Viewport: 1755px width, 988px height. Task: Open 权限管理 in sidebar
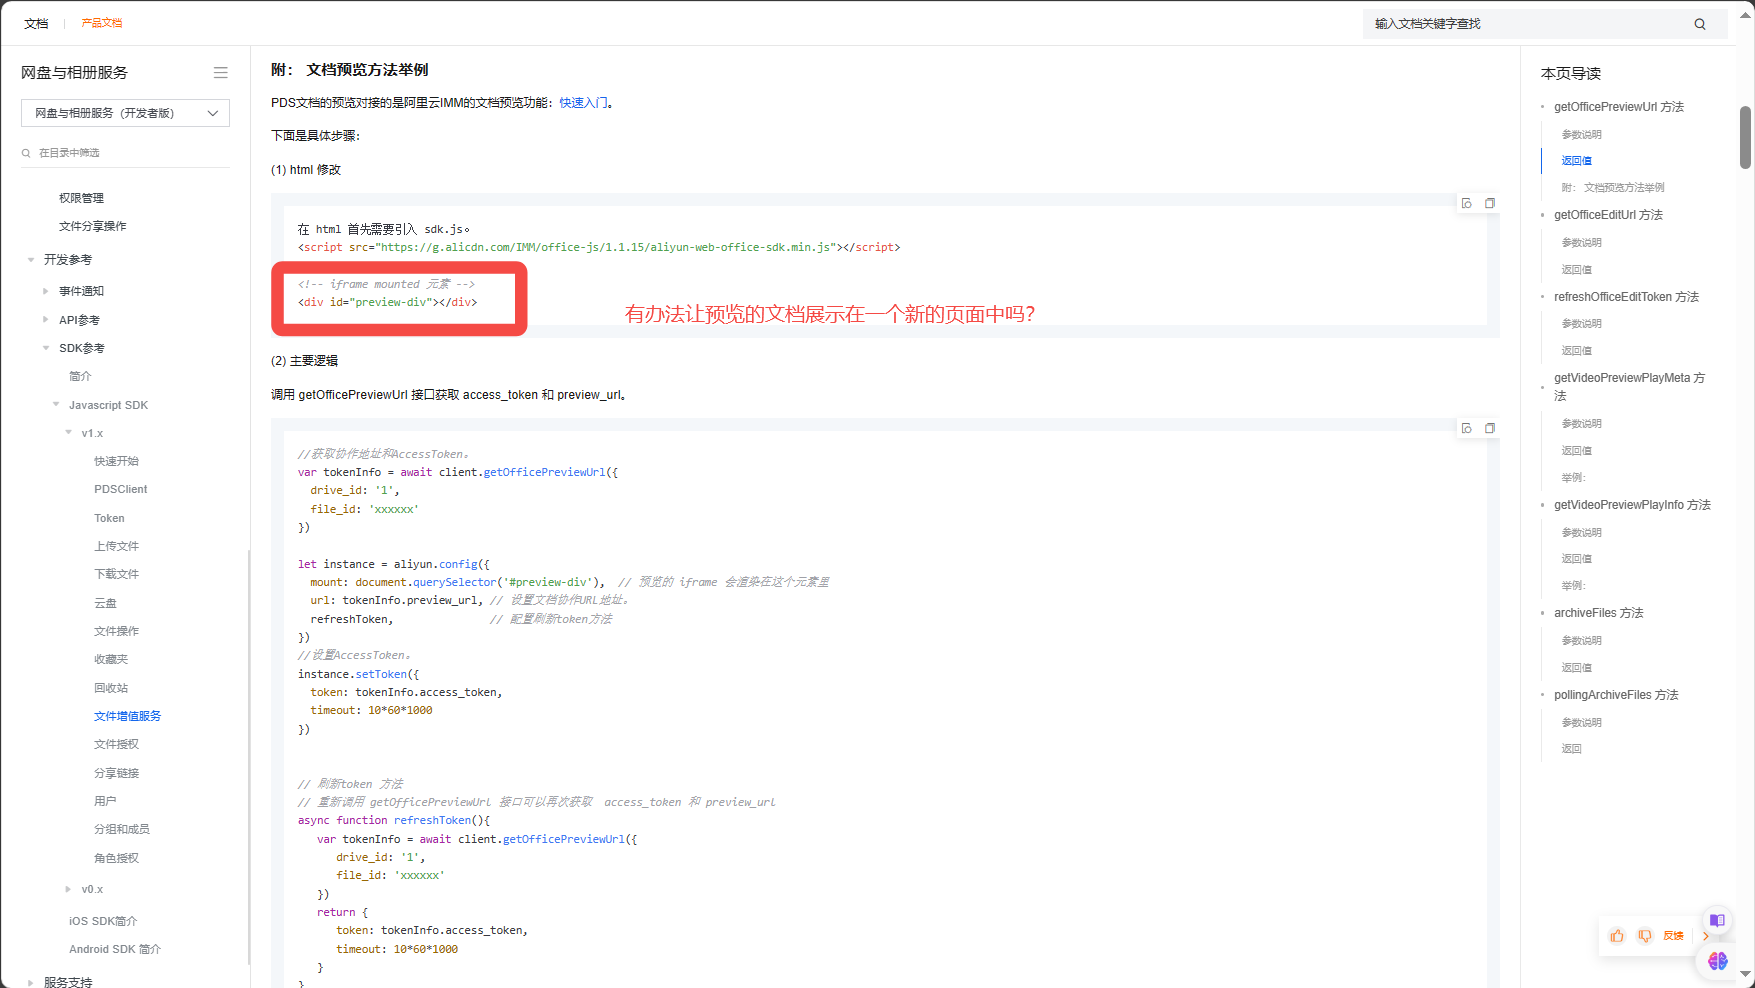click(x=81, y=198)
